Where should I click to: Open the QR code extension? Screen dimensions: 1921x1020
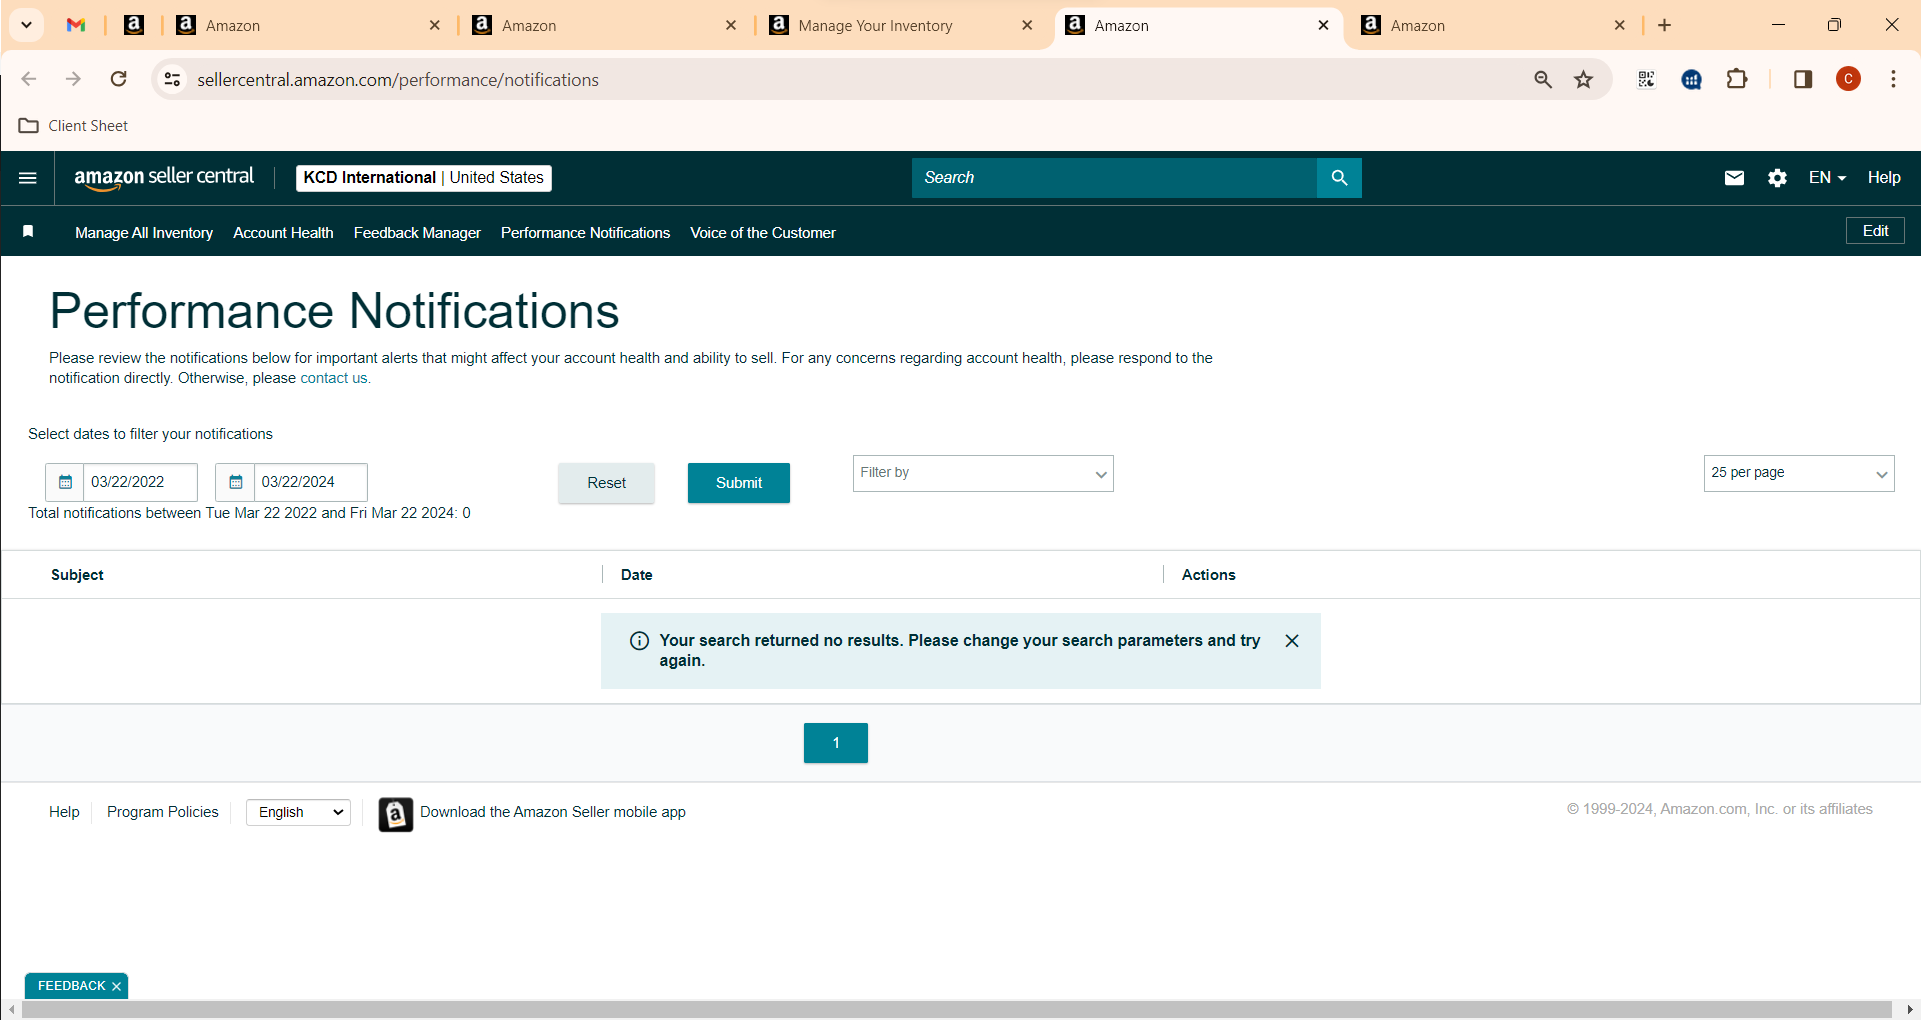pyautogui.click(x=1646, y=79)
